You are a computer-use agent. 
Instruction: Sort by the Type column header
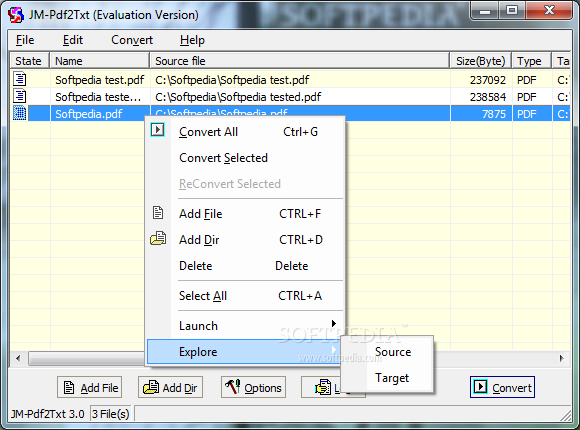(x=532, y=61)
